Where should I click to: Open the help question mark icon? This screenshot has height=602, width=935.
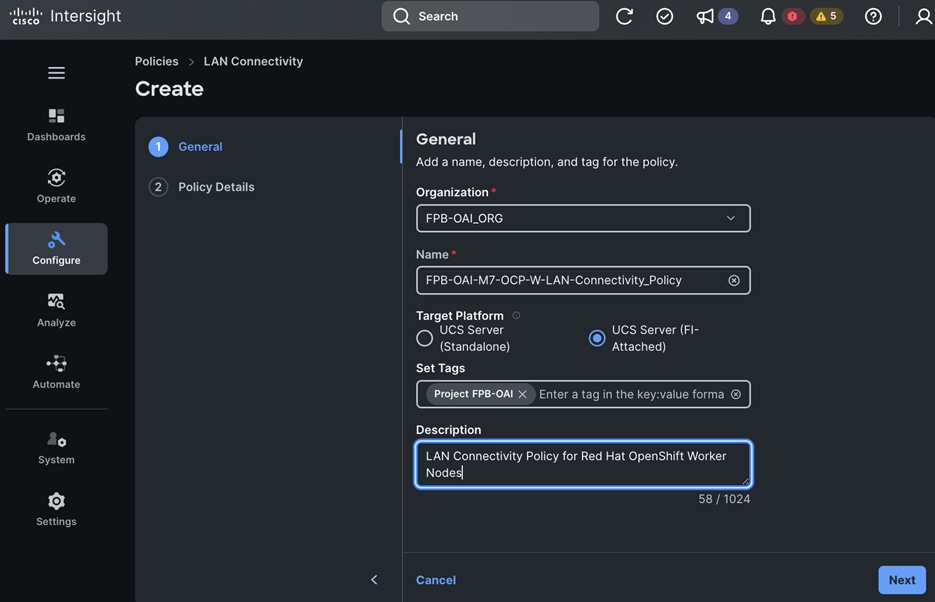(x=873, y=16)
